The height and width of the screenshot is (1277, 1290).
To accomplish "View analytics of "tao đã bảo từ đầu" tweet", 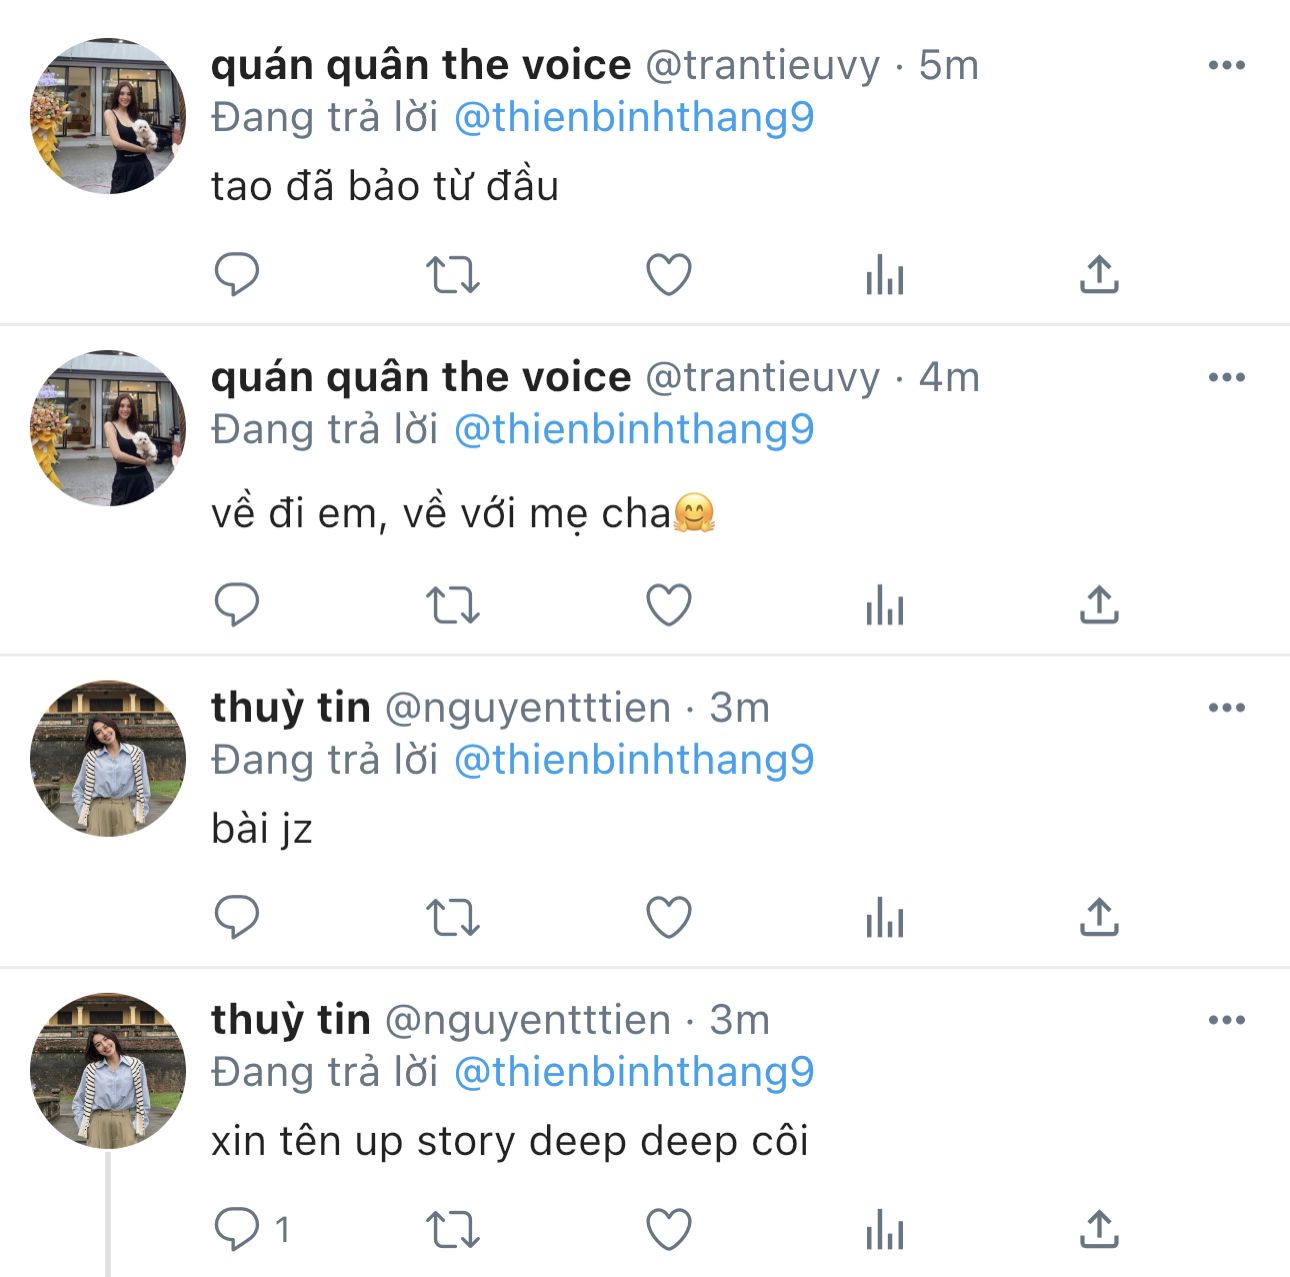I will coord(885,274).
